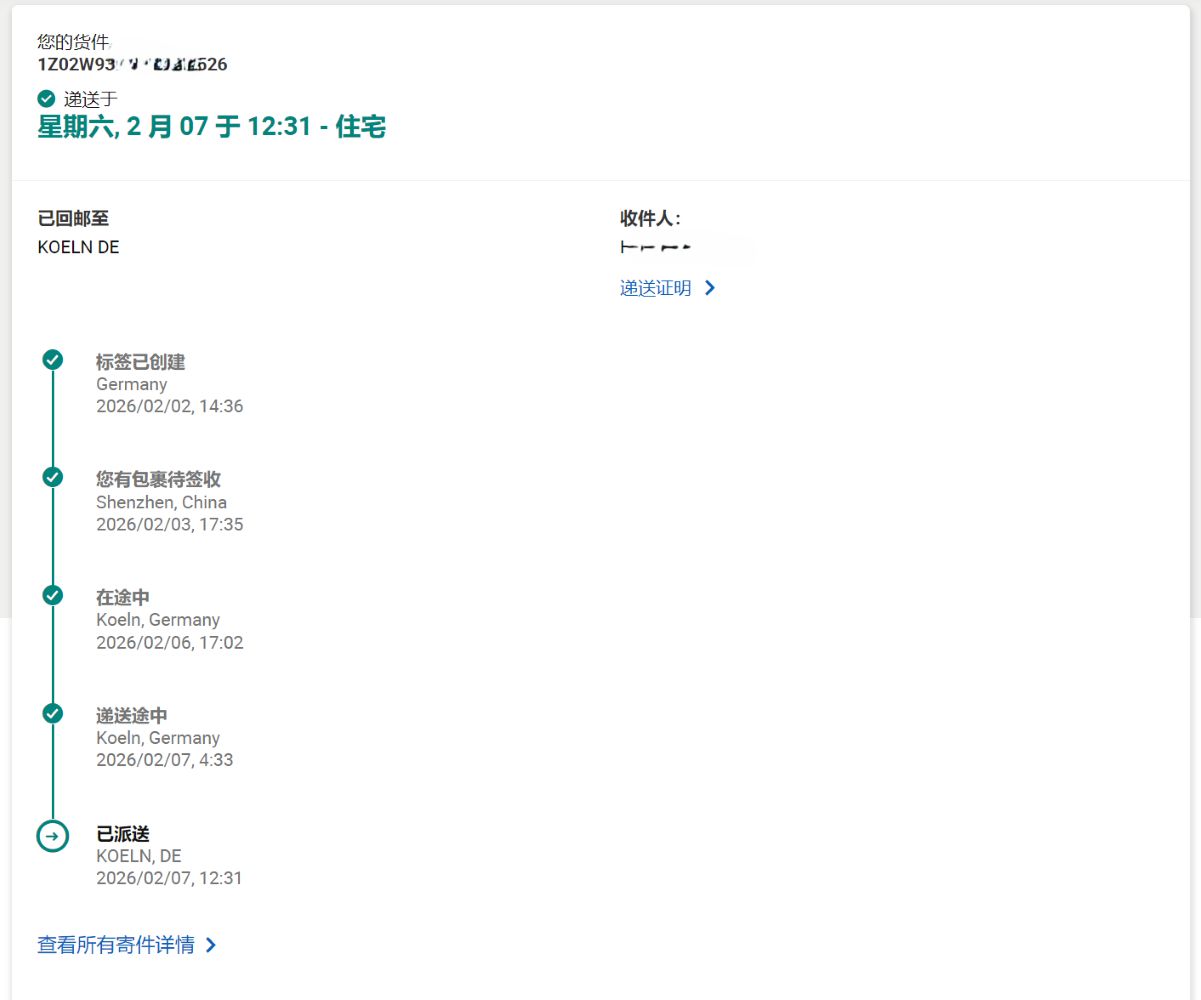Click chevron arrow next to 递送证明

pyautogui.click(x=710, y=288)
